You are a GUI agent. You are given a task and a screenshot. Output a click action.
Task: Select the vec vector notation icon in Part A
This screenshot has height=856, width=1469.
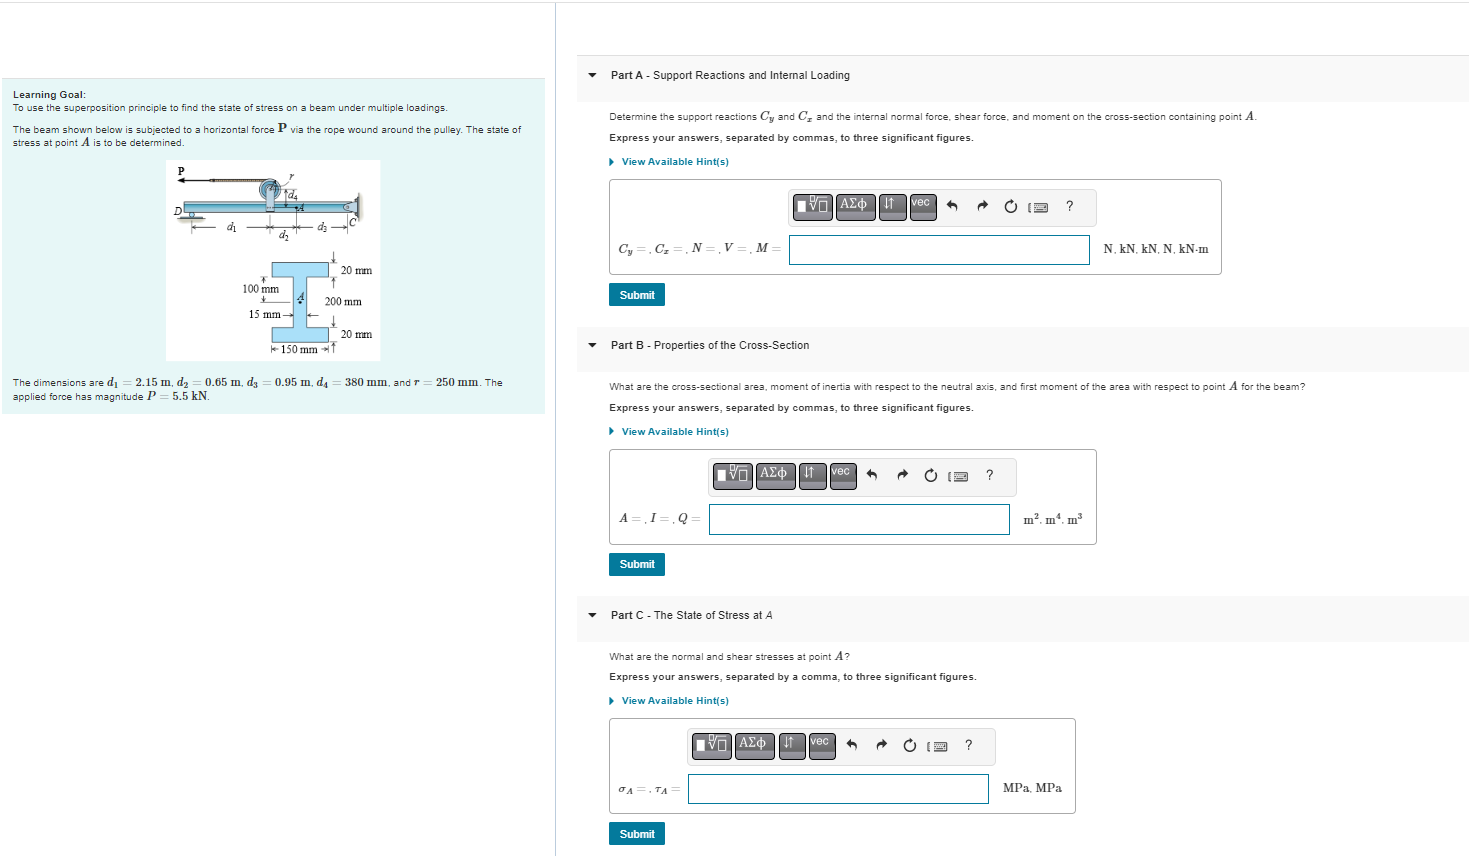(922, 207)
